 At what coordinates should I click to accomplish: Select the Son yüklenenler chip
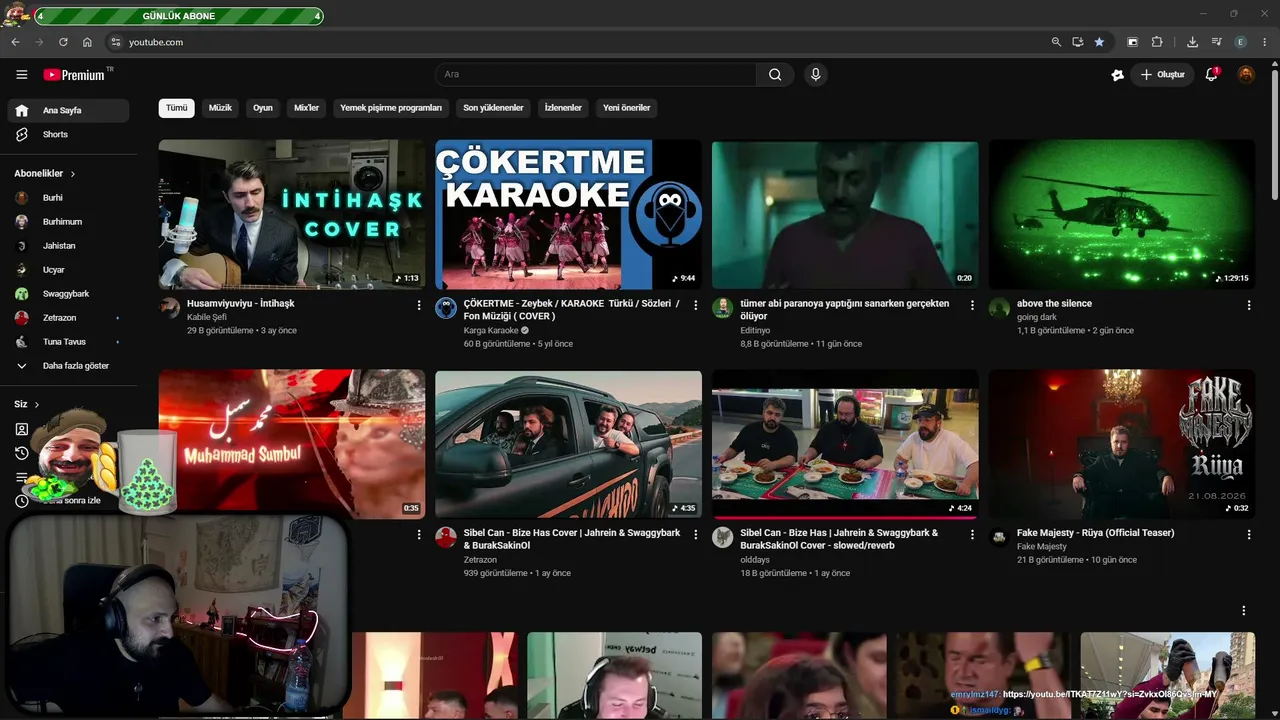point(493,108)
